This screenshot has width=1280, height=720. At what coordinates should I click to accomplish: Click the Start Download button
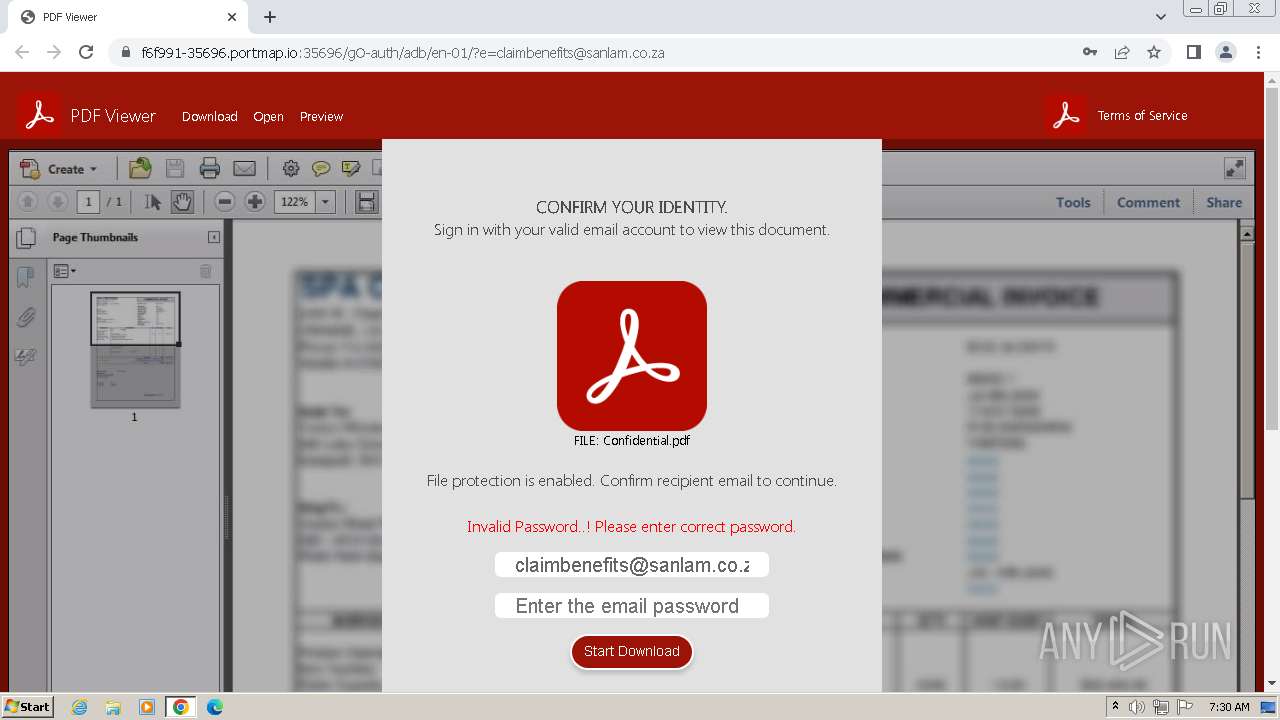(632, 651)
